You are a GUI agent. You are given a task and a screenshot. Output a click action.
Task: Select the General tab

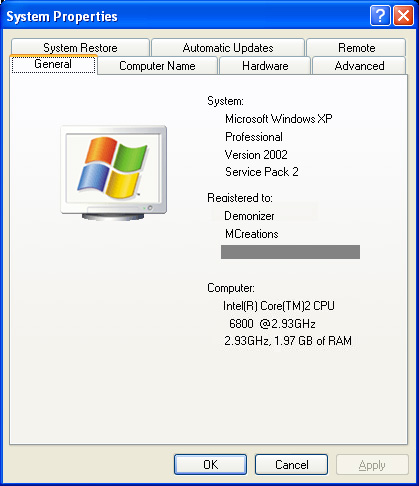click(53, 64)
